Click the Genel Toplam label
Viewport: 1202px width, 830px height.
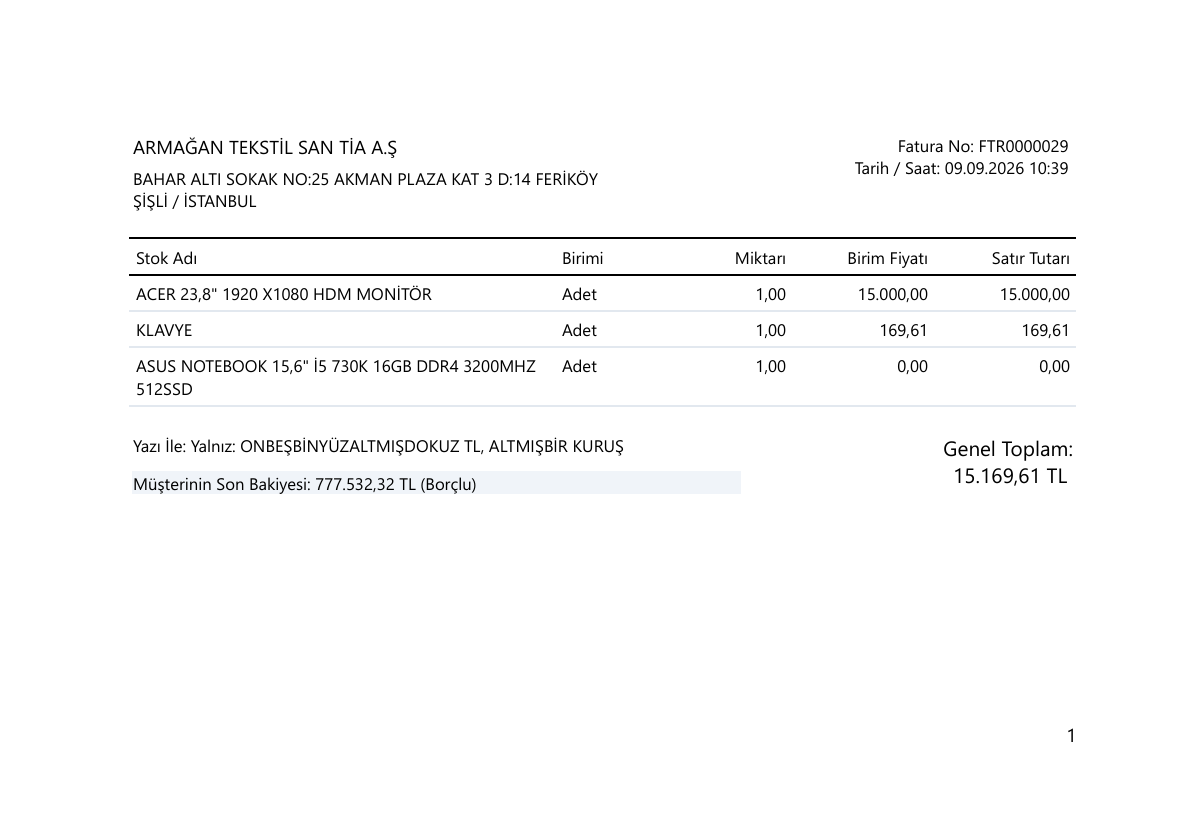(1008, 449)
